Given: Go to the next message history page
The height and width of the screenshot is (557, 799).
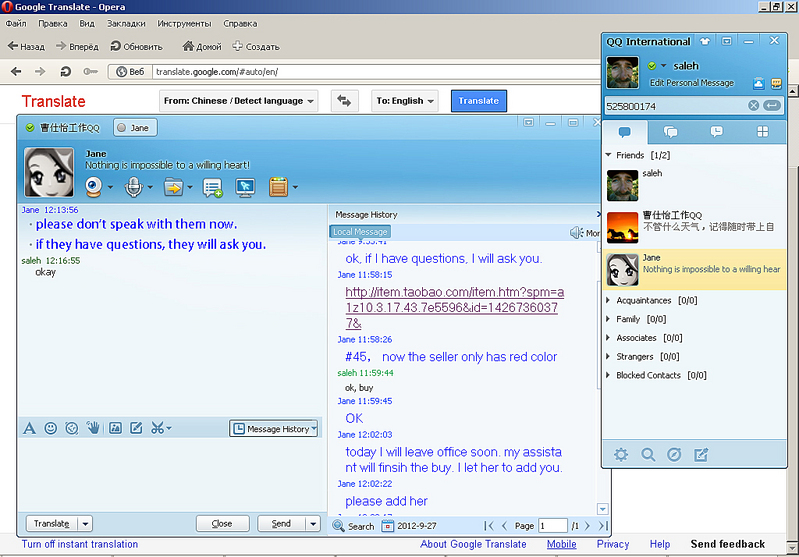Looking at the screenshot, I should point(588,525).
